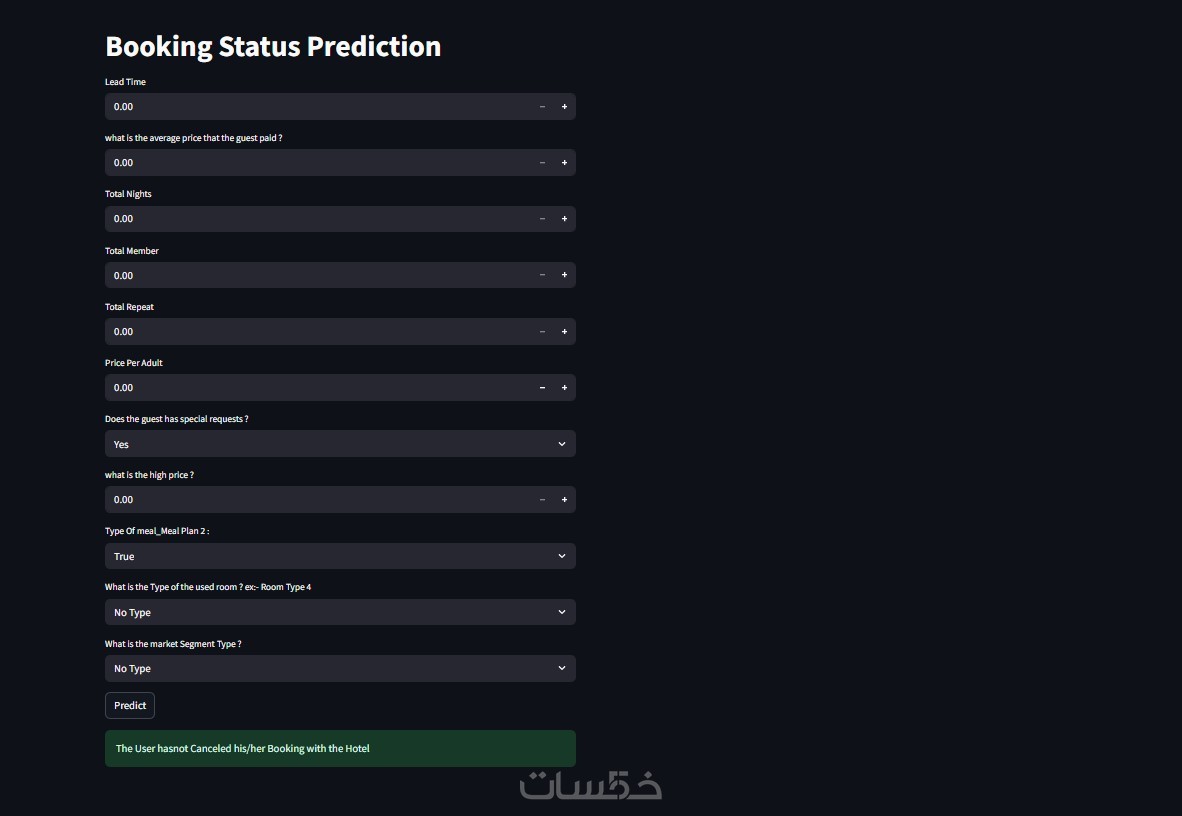This screenshot has width=1182, height=816.
Task: Expand the market Segment Type dropdown
Action: point(340,668)
